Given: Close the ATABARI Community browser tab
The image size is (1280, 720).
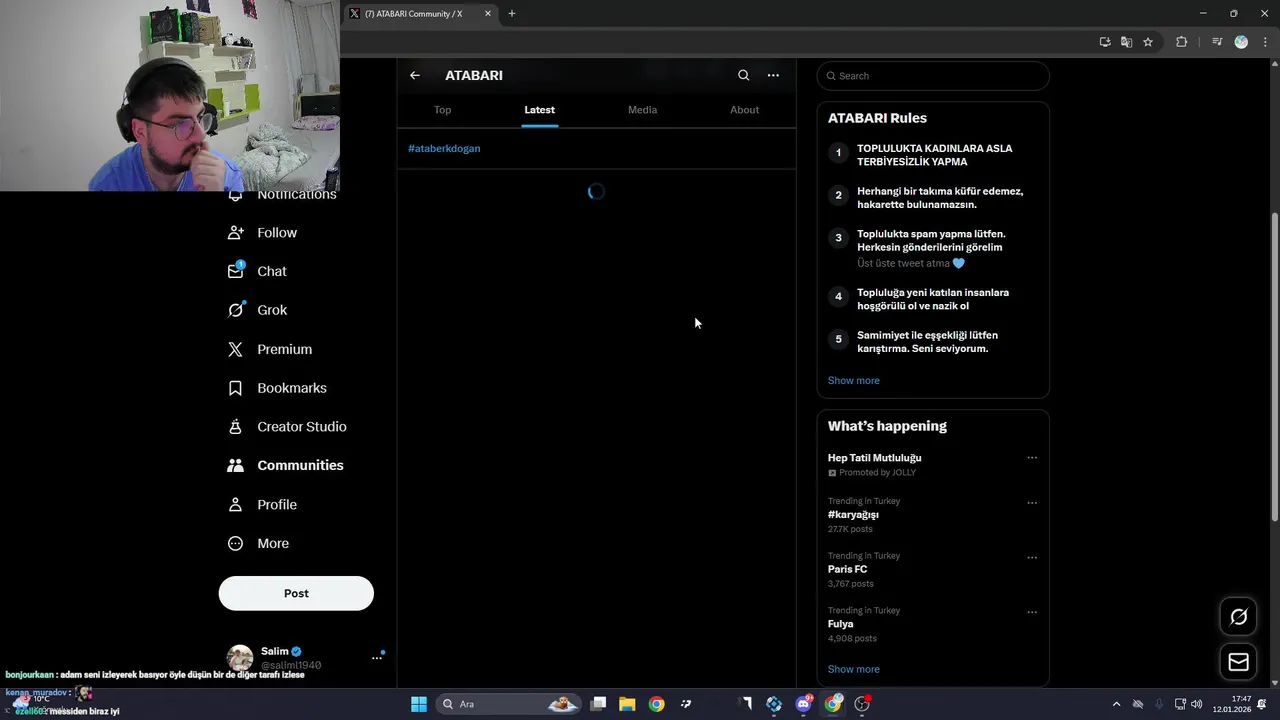Looking at the screenshot, I should click(x=488, y=14).
